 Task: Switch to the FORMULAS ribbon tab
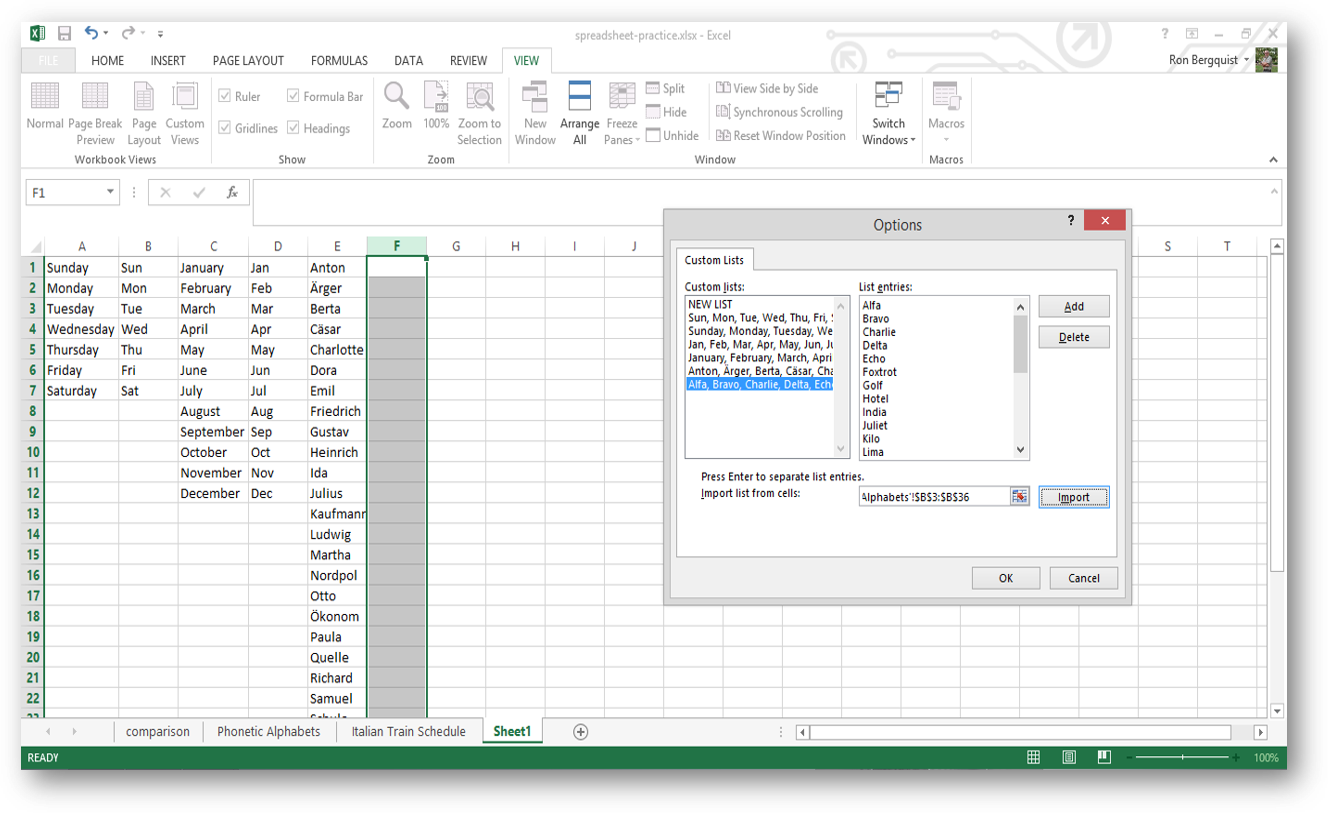point(339,61)
